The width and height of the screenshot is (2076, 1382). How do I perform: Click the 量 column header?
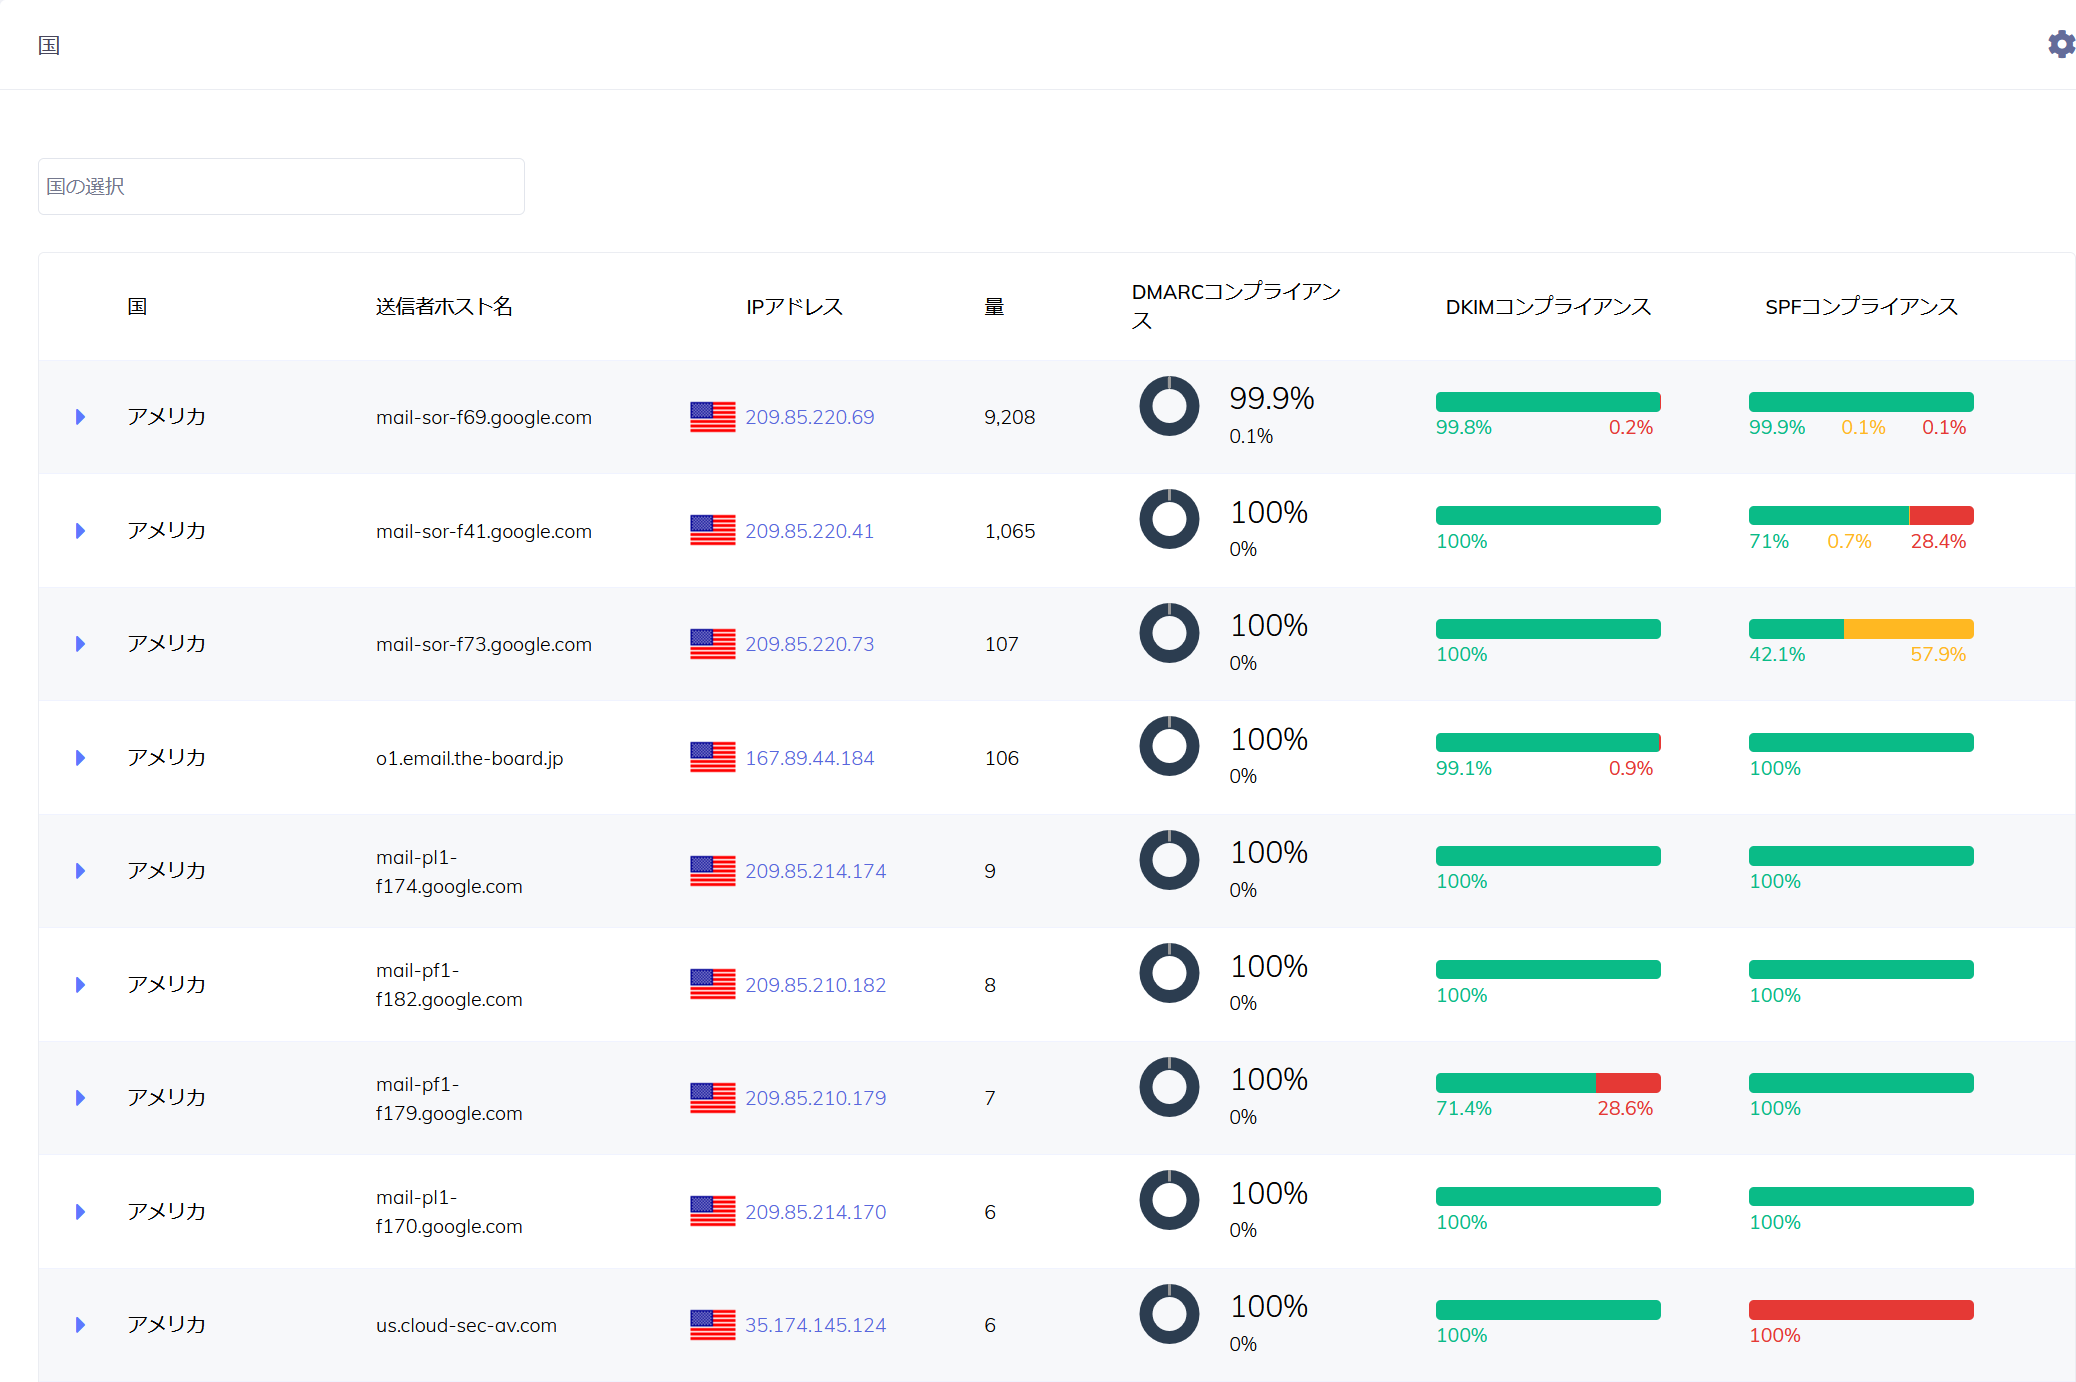pos(994,306)
